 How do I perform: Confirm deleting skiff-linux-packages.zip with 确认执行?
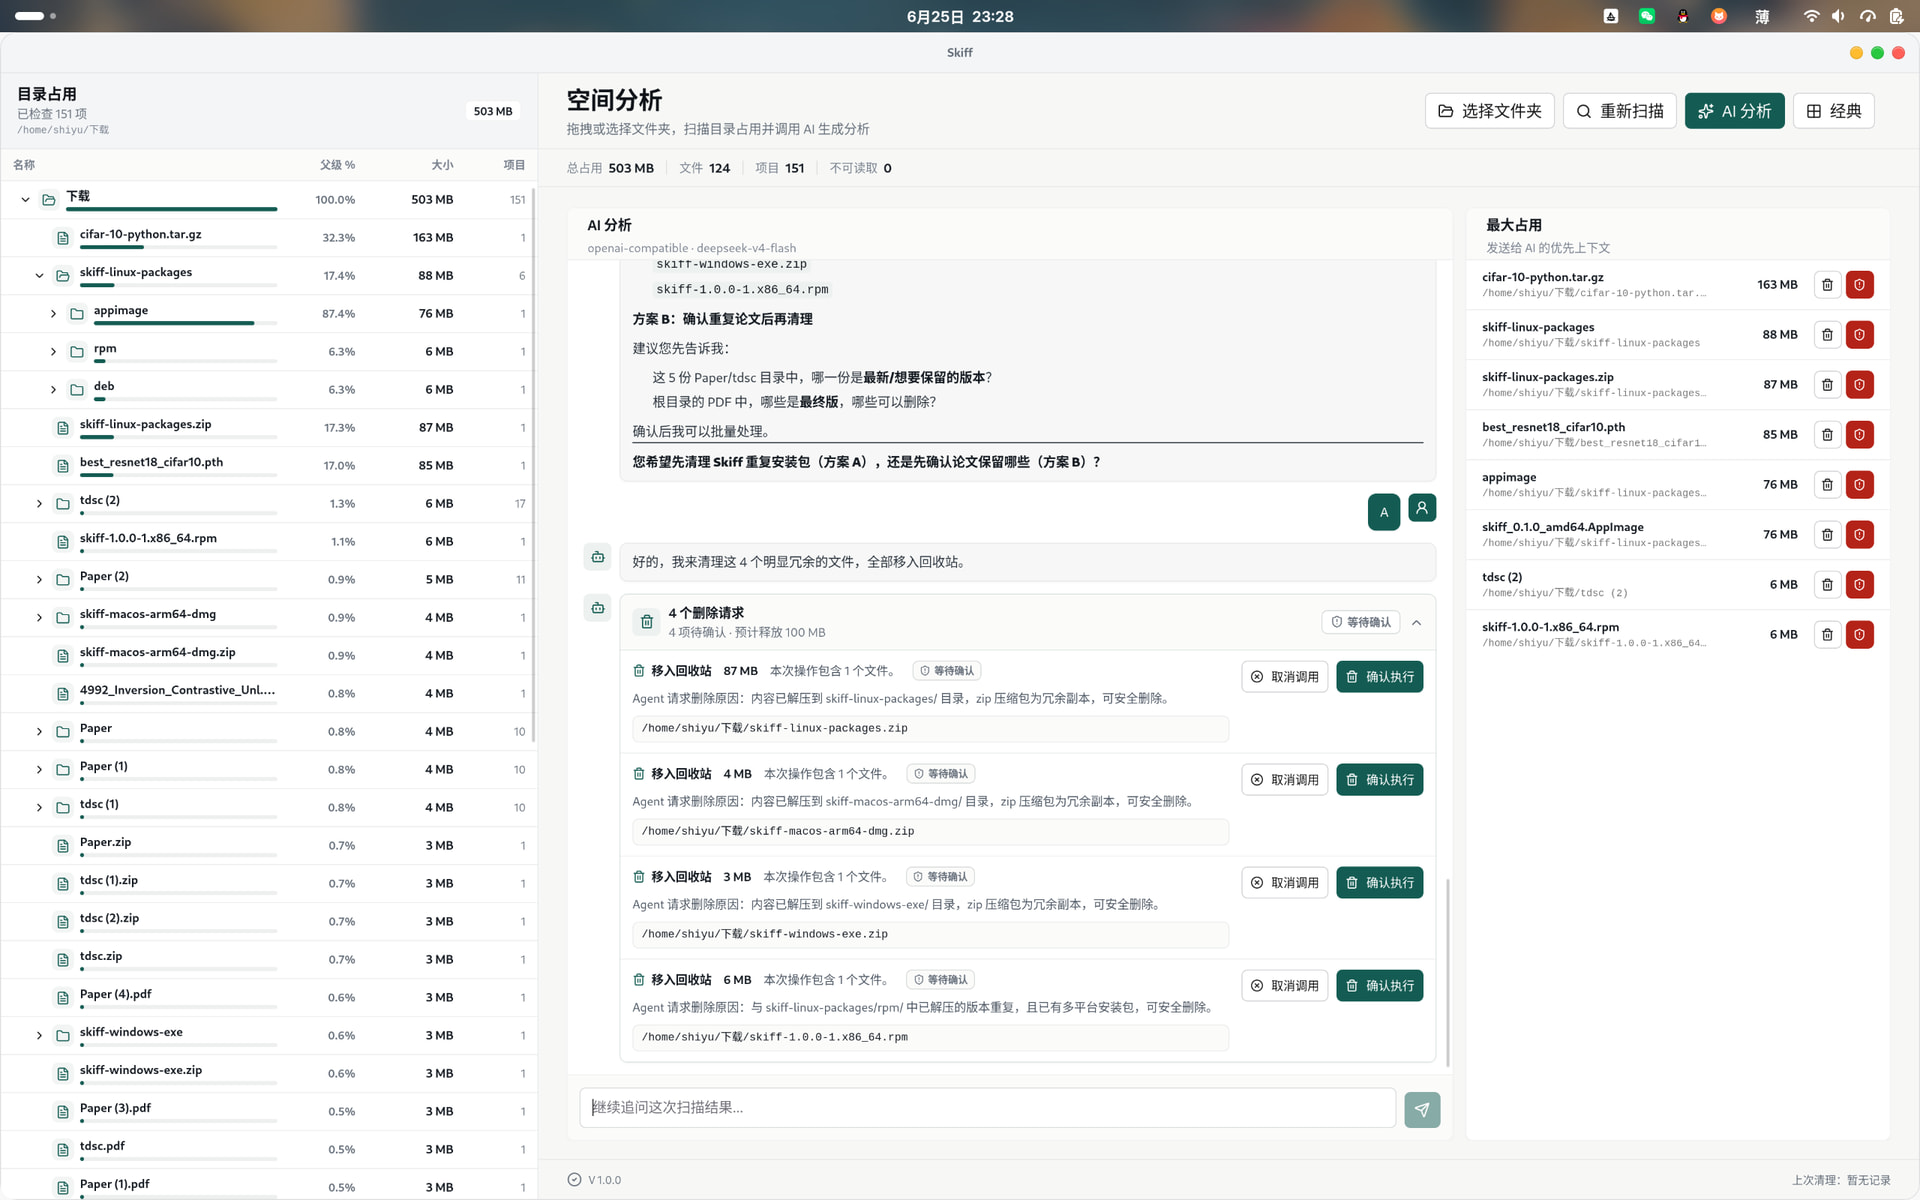1380,677
